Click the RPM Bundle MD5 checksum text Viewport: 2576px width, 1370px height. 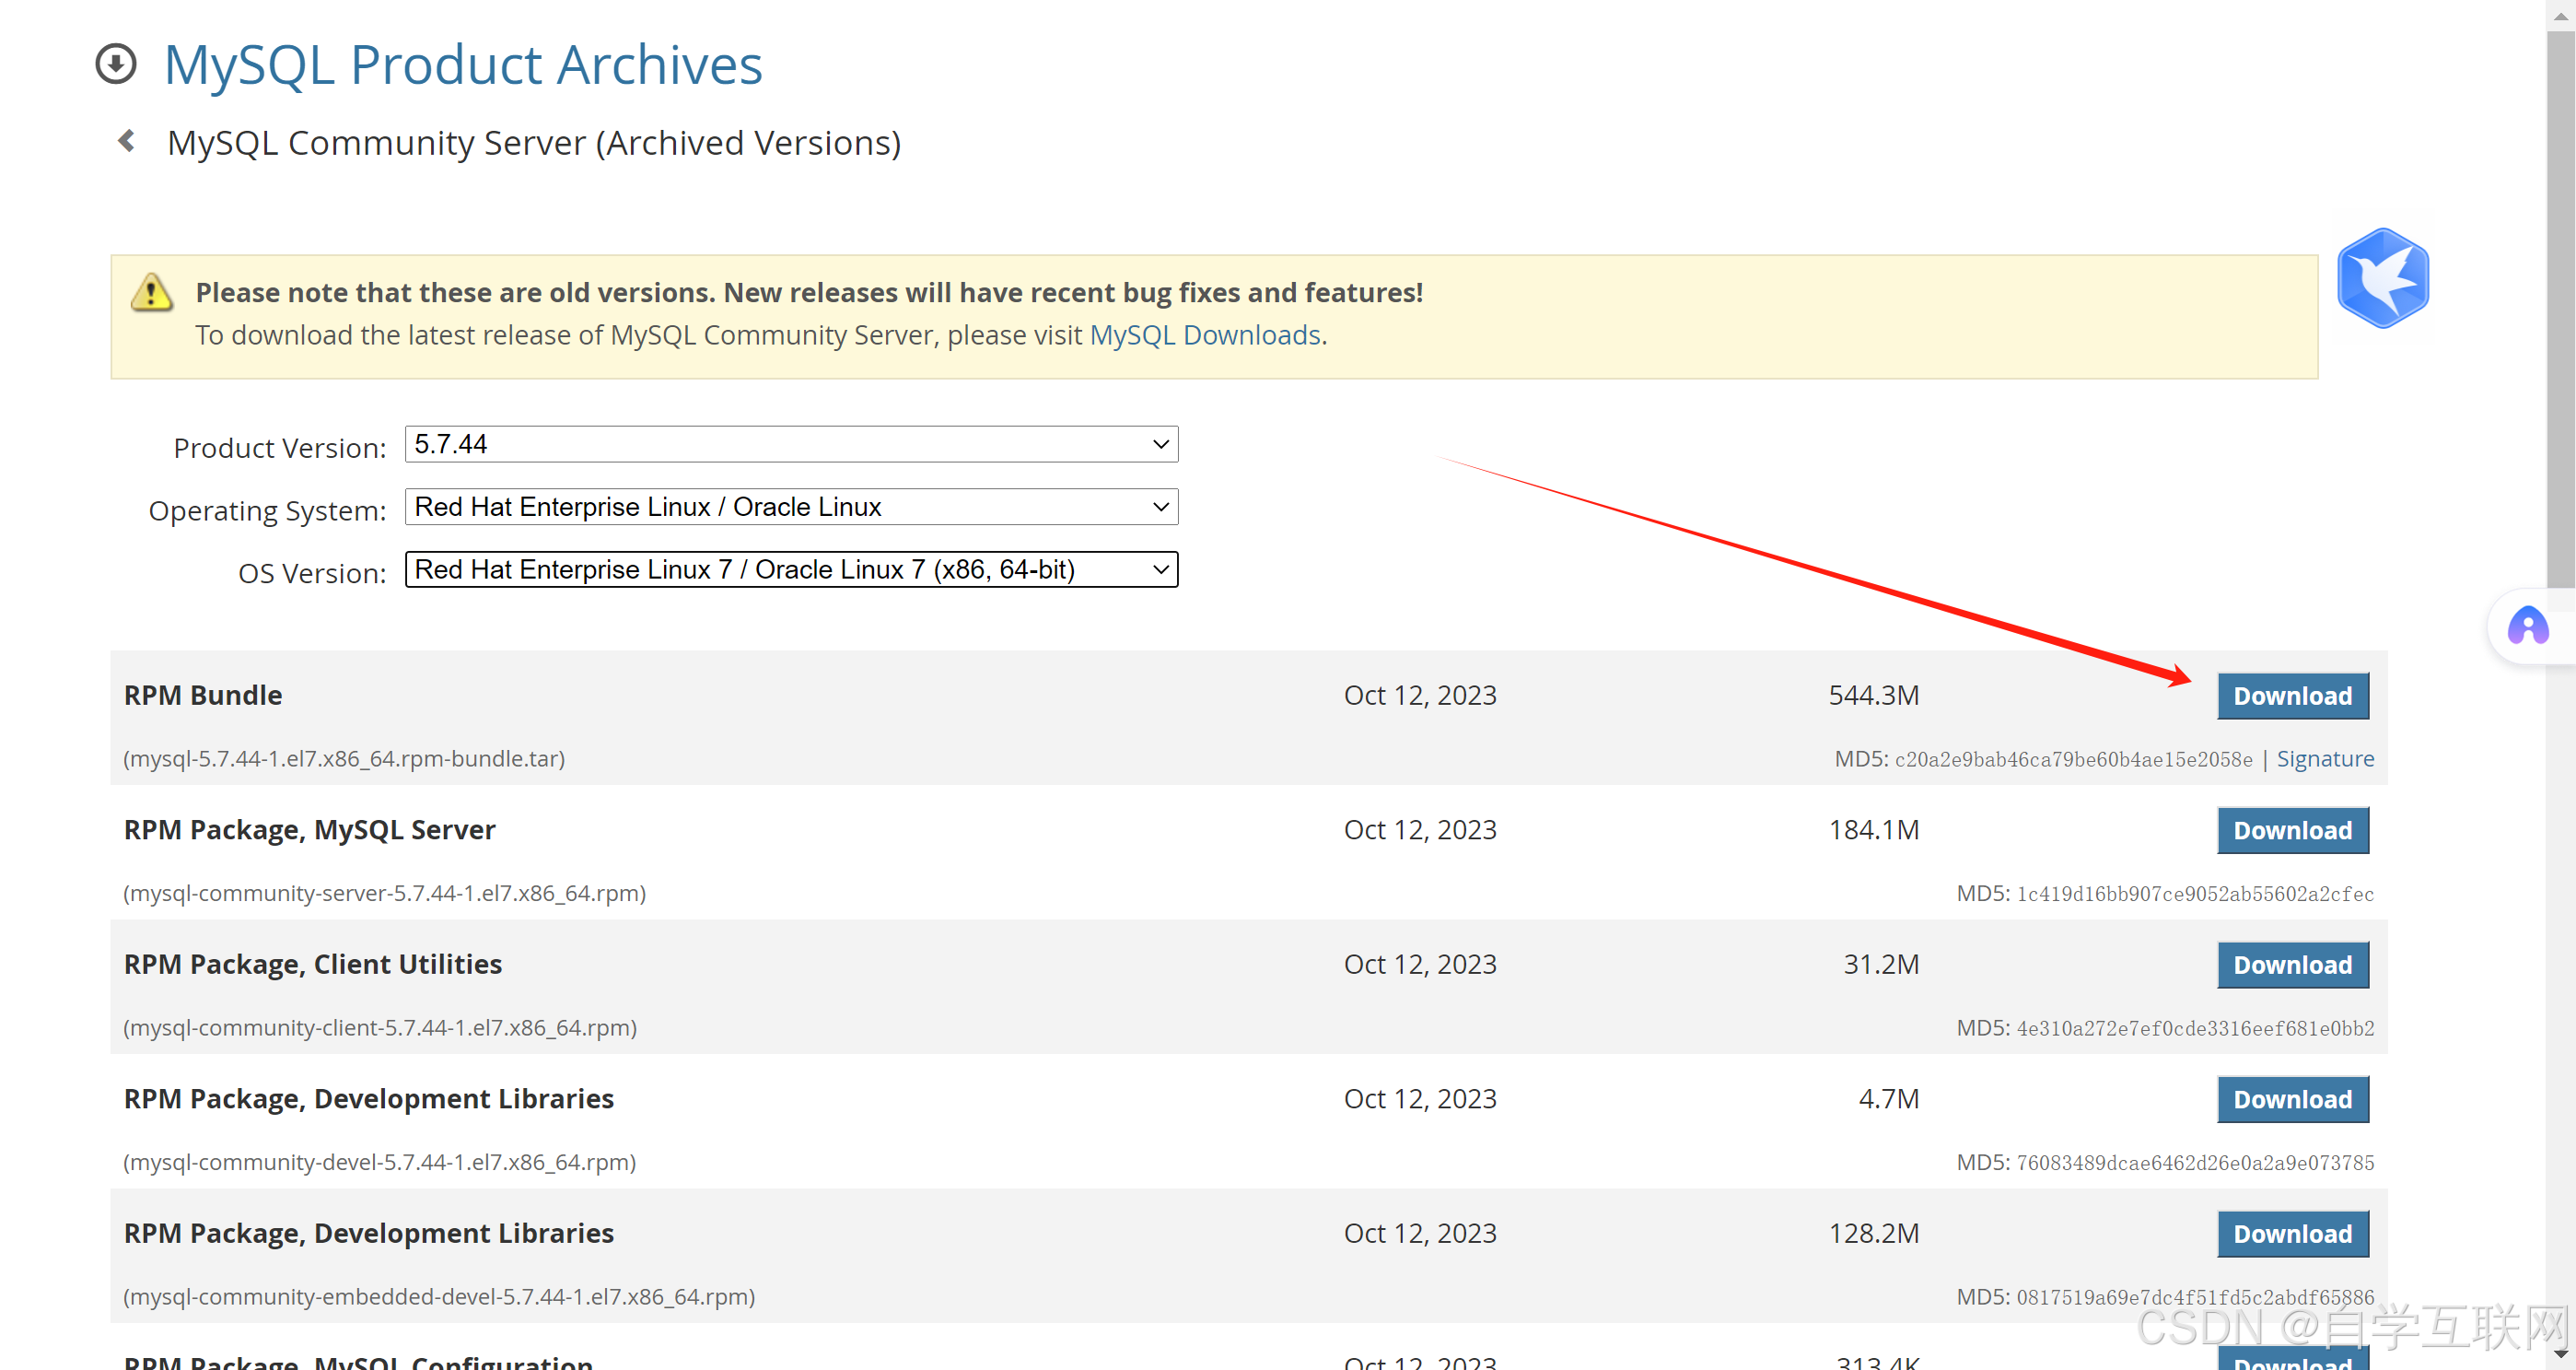[2072, 760]
